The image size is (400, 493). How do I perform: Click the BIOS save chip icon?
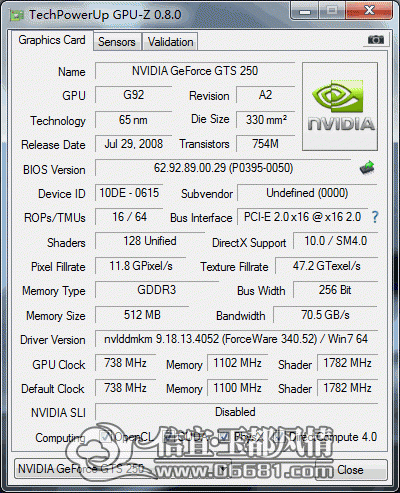367,167
